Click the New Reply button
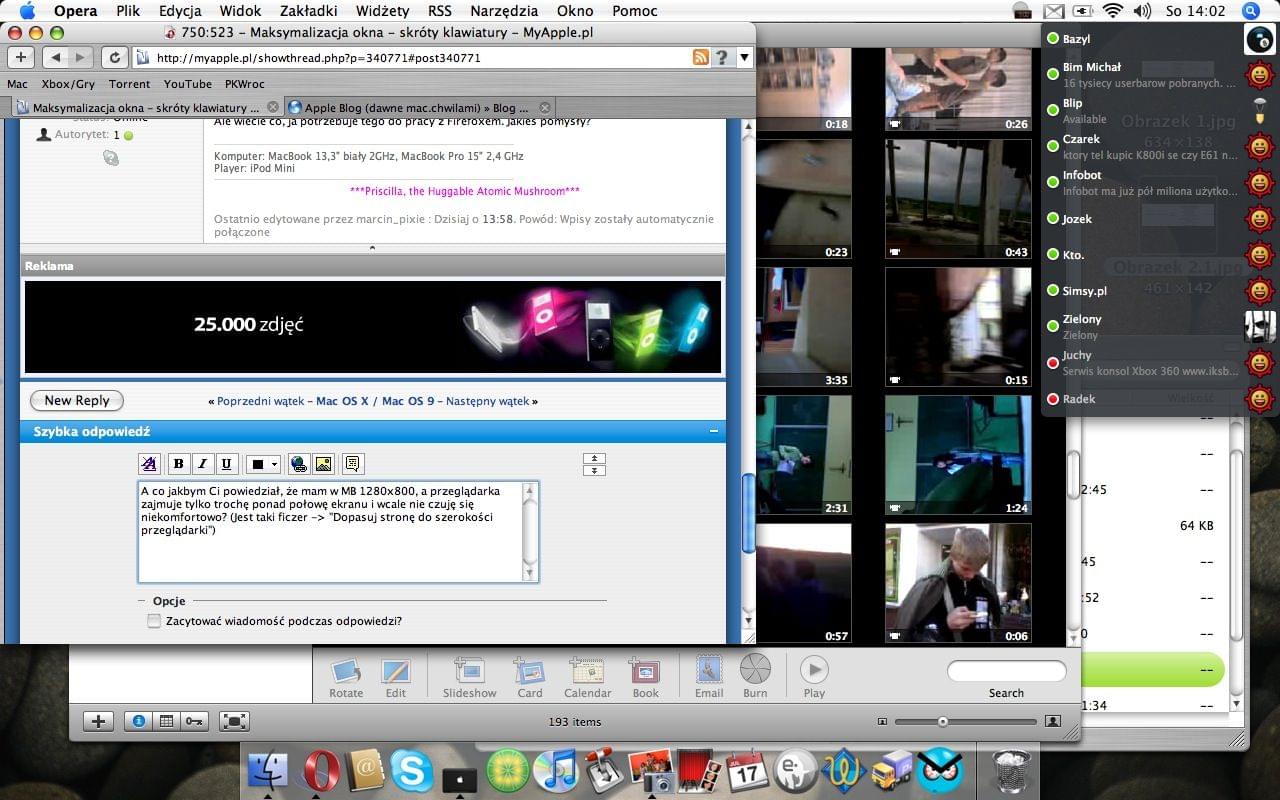Screen dimensions: 1280x800 (x=77, y=400)
